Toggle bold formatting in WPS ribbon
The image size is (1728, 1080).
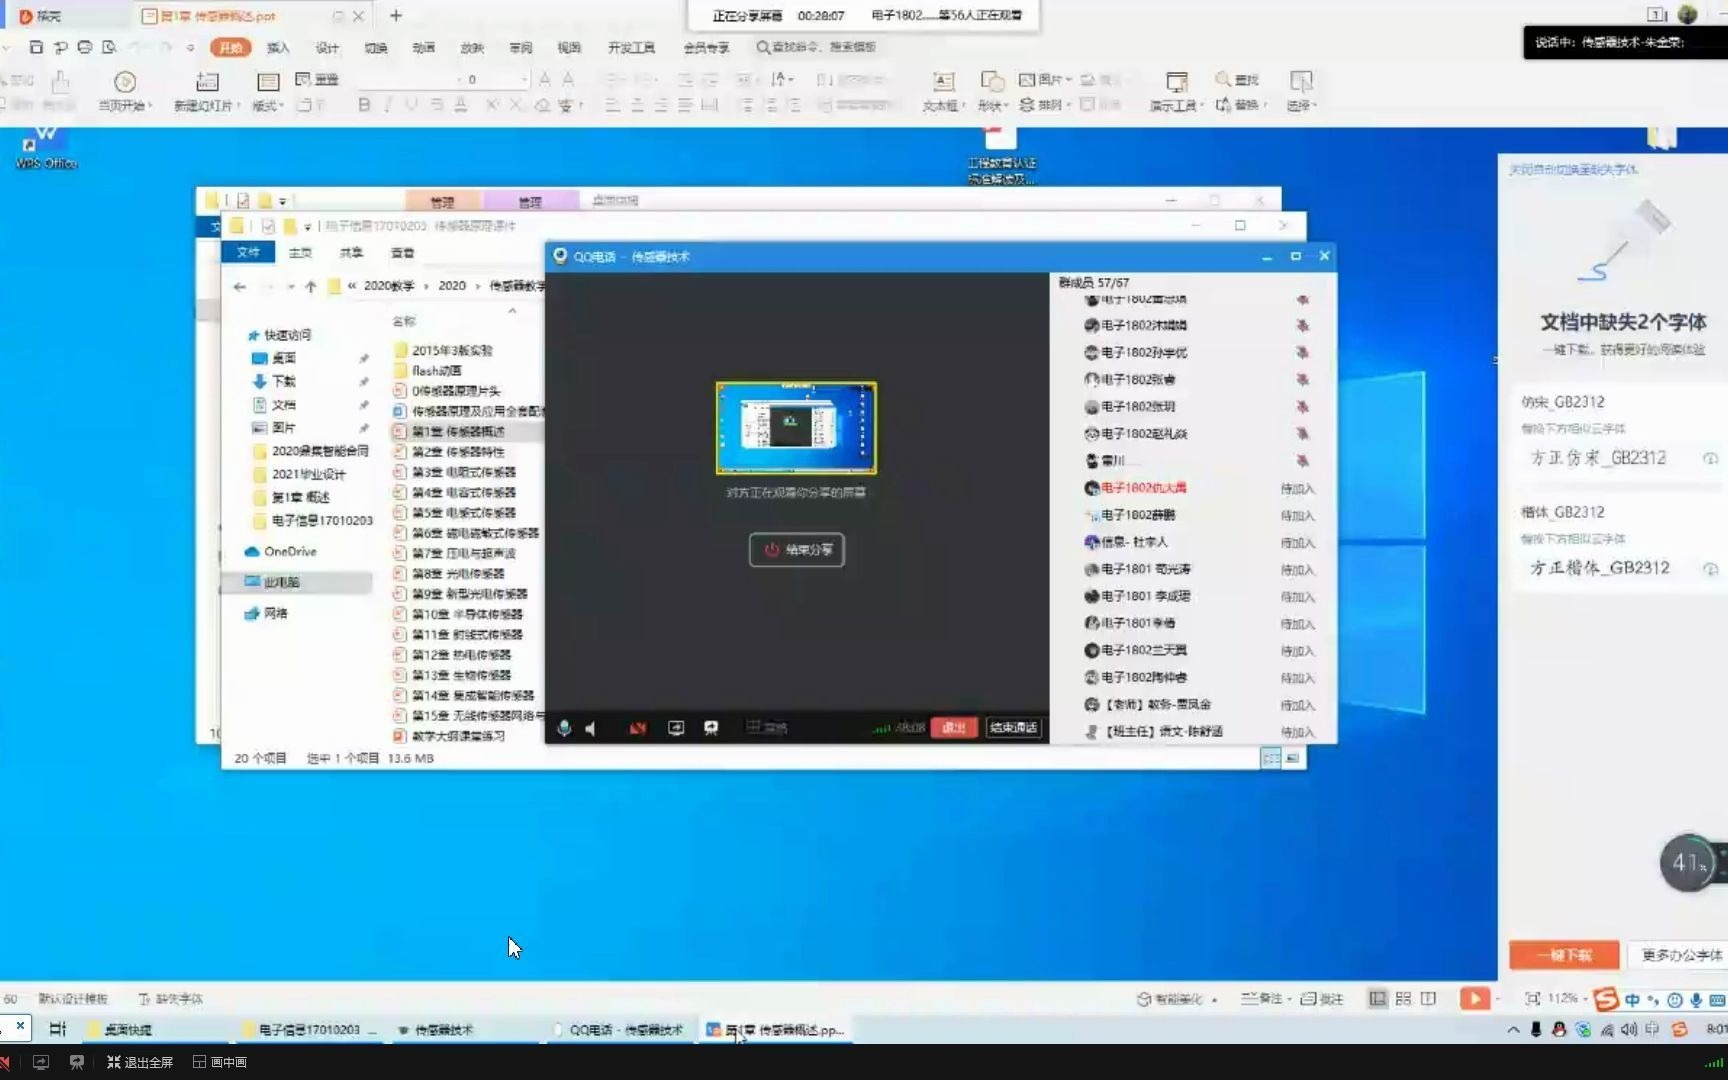(x=364, y=105)
